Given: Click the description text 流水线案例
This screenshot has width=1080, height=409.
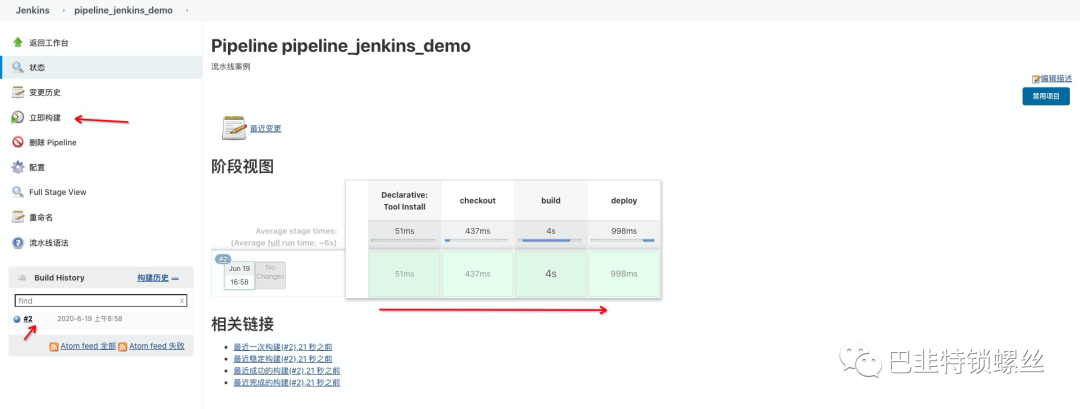Looking at the screenshot, I should coord(231,67).
